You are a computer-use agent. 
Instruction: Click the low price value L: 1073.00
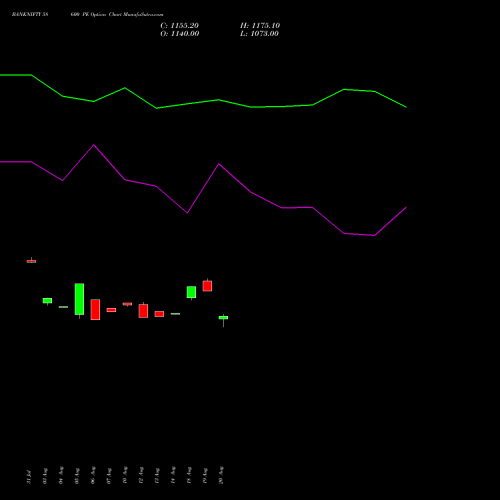(259, 34)
